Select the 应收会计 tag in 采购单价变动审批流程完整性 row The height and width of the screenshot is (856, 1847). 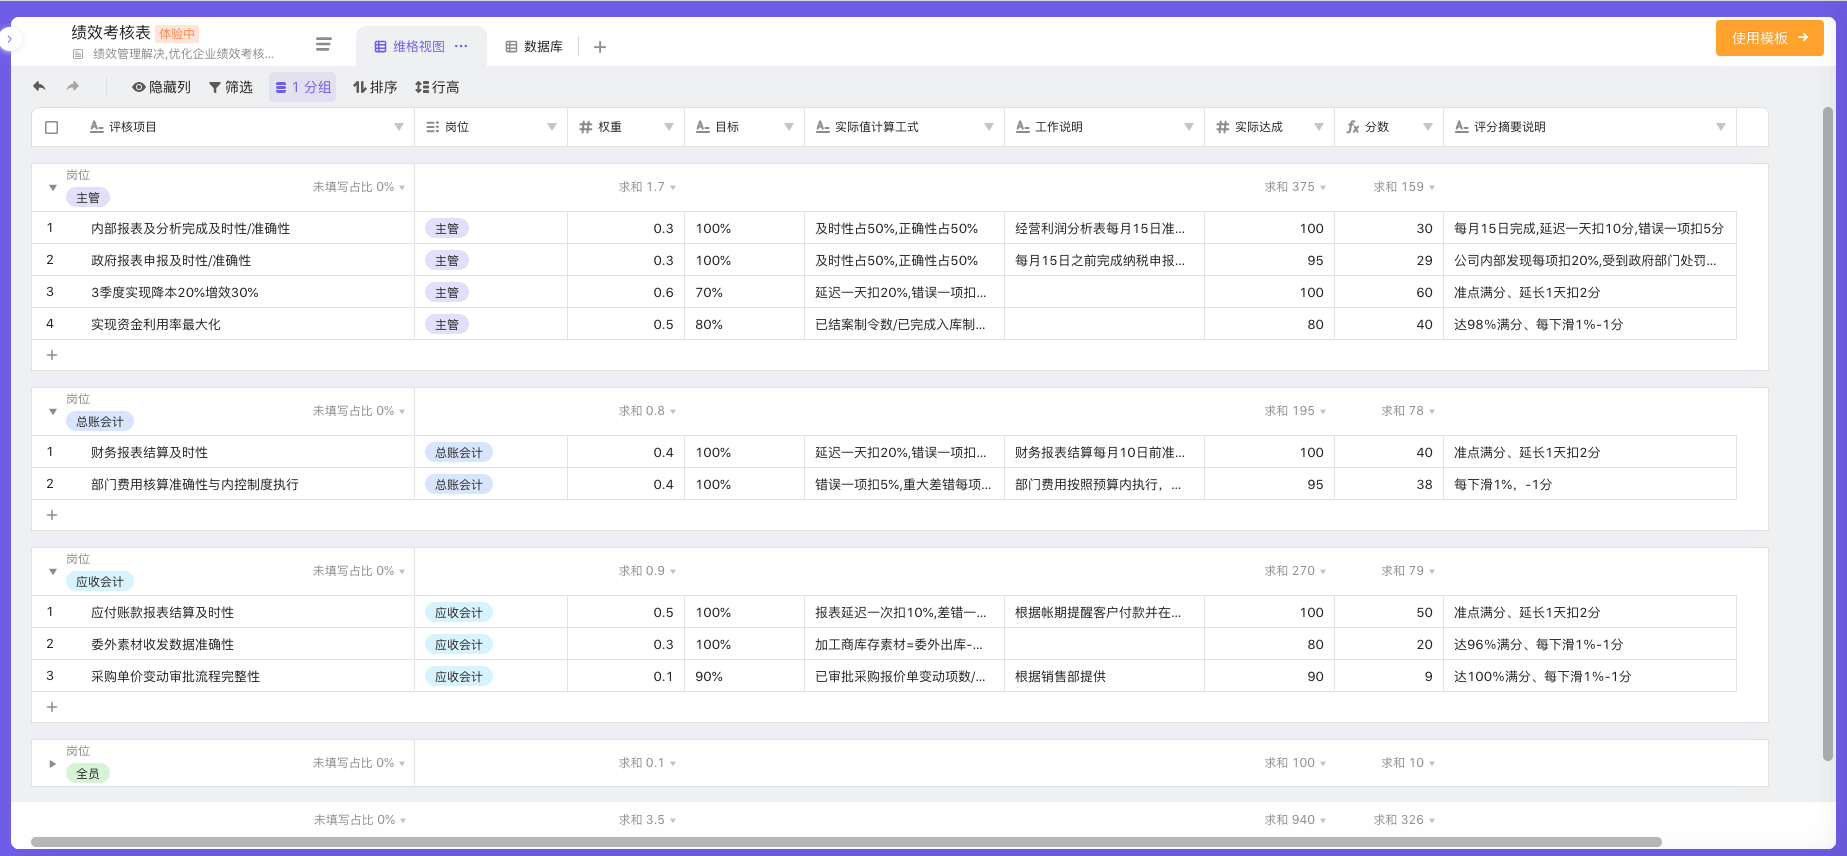[459, 676]
